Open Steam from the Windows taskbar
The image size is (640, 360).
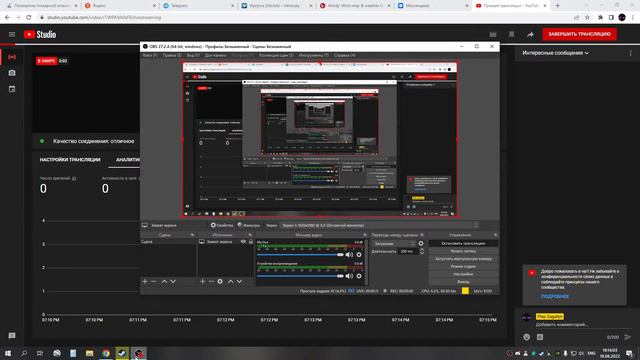pos(122,353)
